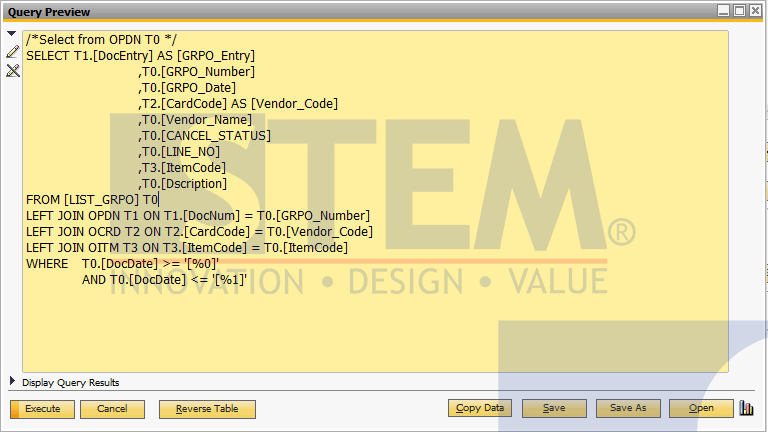Screen dimensions: 768x432
Task: Expand Display Query Results section
Action: [12, 381]
